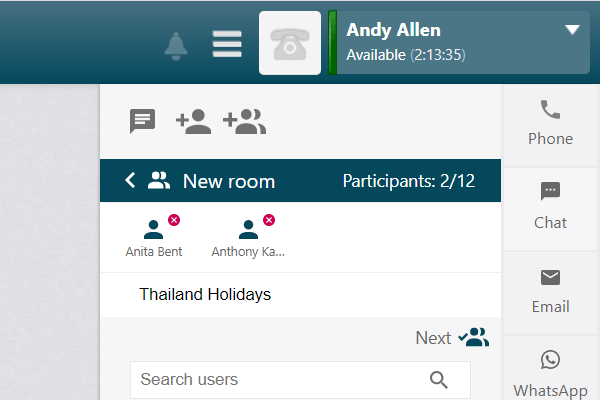Screen dimensions: 600x400
Task: Click the add group room icon
Action: [x=245, y=121]
